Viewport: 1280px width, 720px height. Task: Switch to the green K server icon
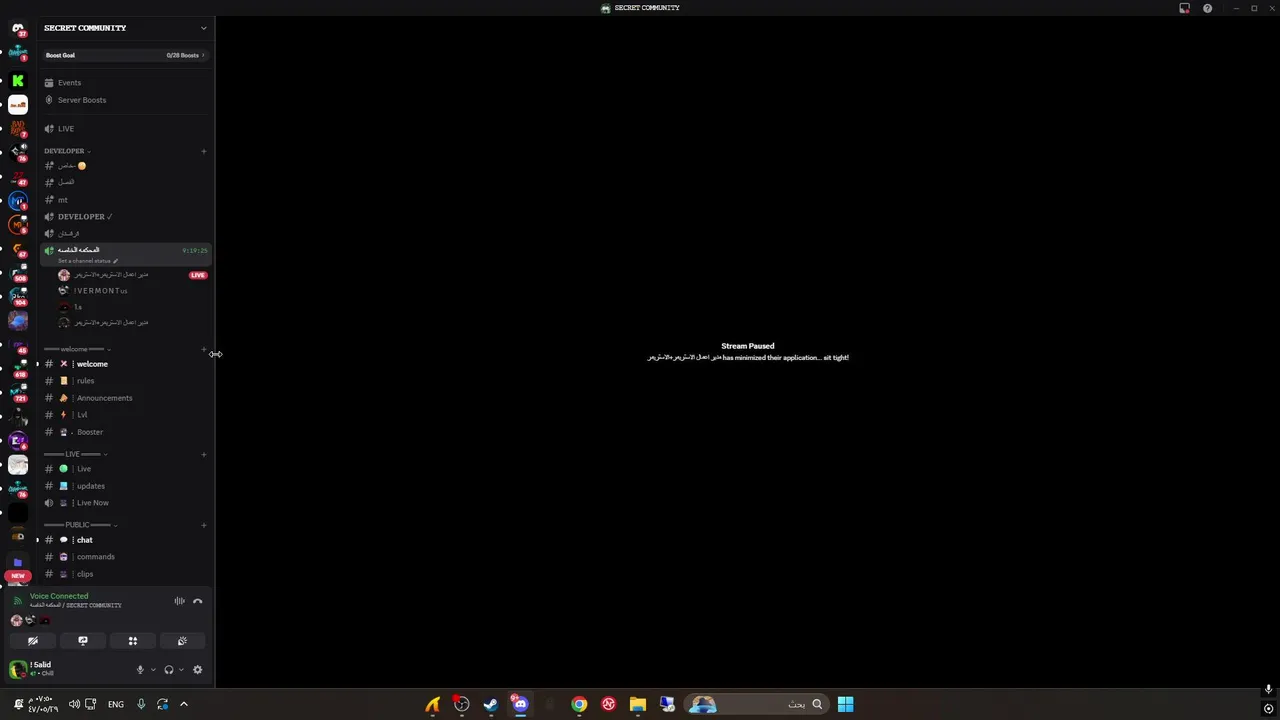point(18,80)
